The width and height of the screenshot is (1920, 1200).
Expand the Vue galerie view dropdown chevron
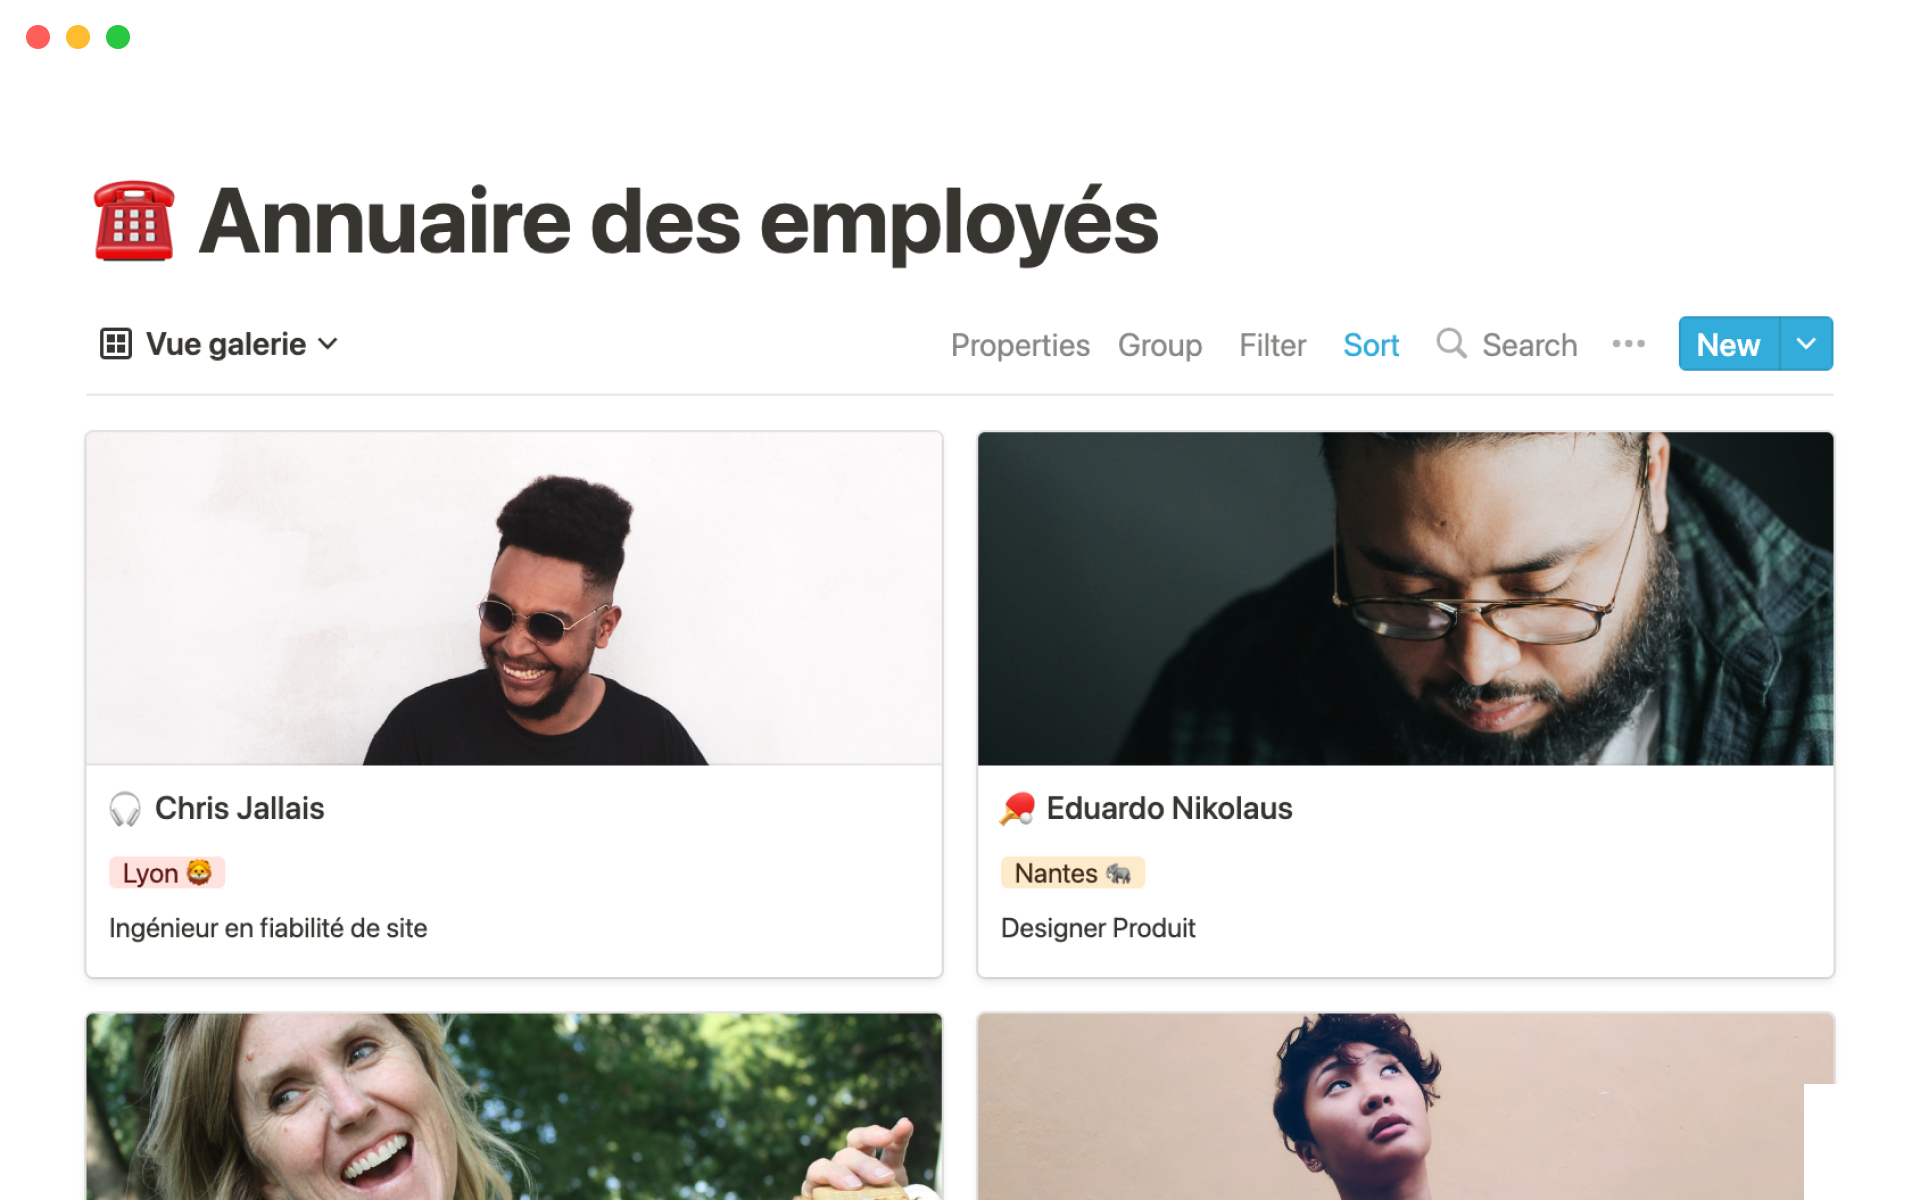click(328, 344)
